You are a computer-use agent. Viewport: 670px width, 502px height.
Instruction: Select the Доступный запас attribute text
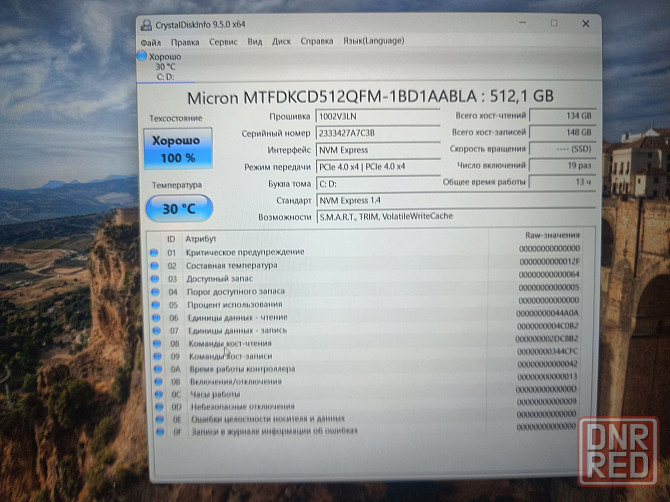pos(220,279)
